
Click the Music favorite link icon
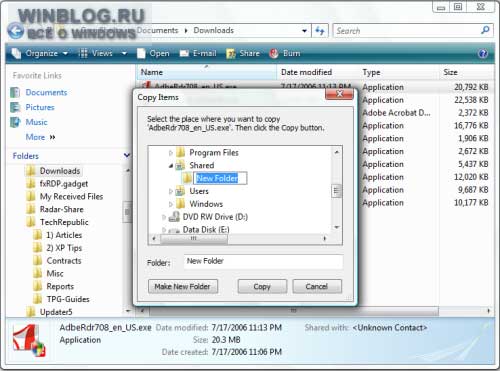[x=15, y=122]
